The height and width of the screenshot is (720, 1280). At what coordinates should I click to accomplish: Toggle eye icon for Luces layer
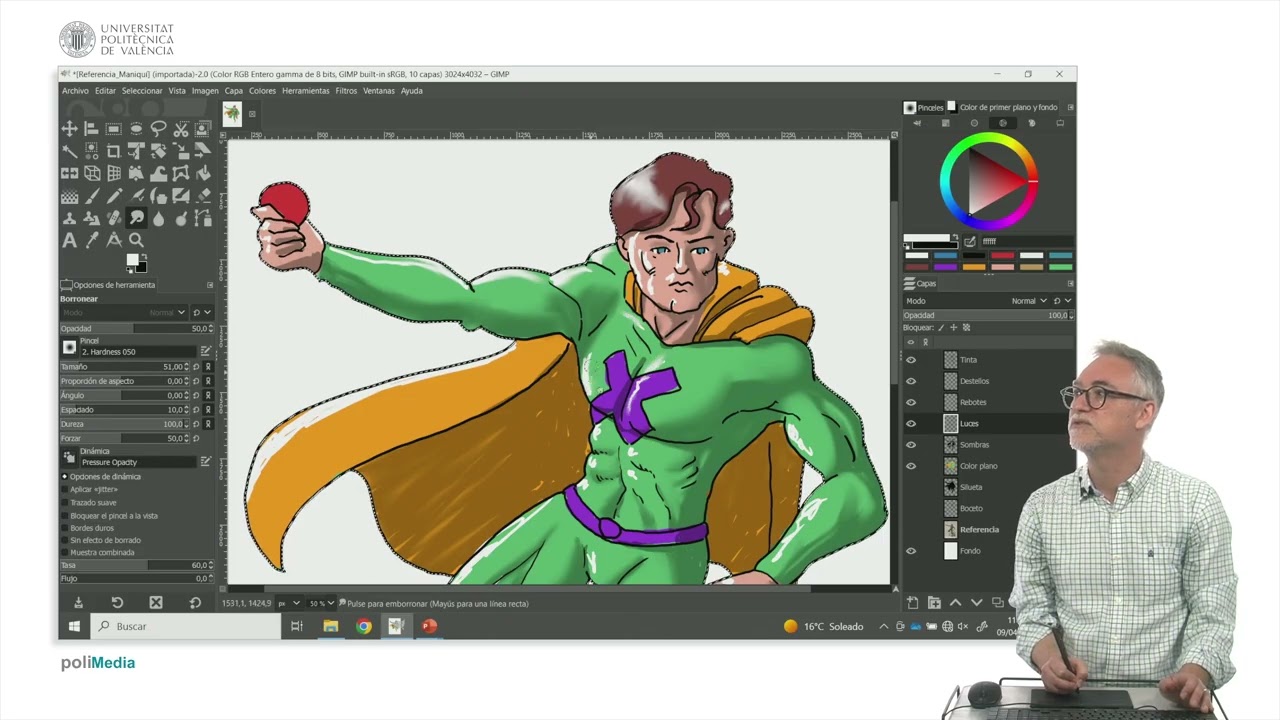910,424
